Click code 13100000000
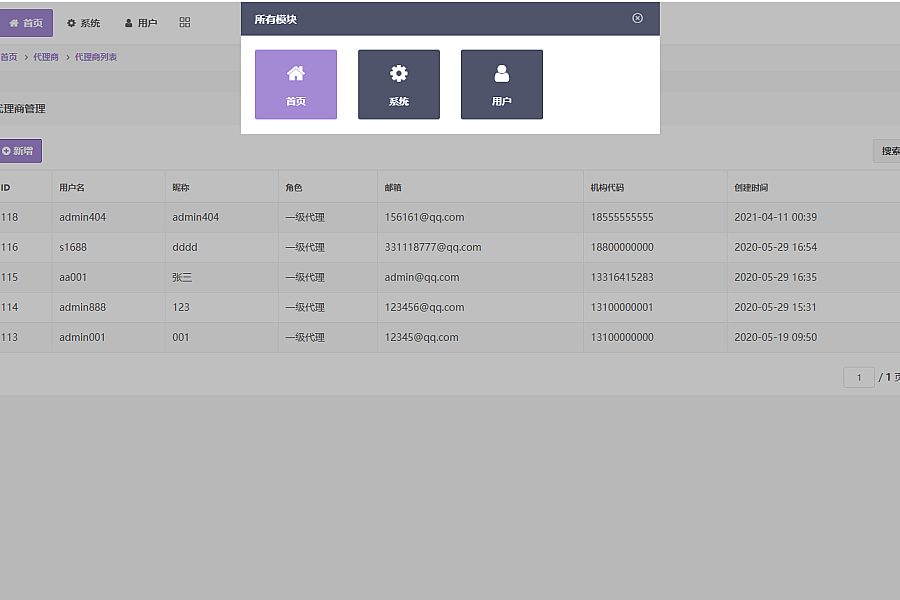 622,337
